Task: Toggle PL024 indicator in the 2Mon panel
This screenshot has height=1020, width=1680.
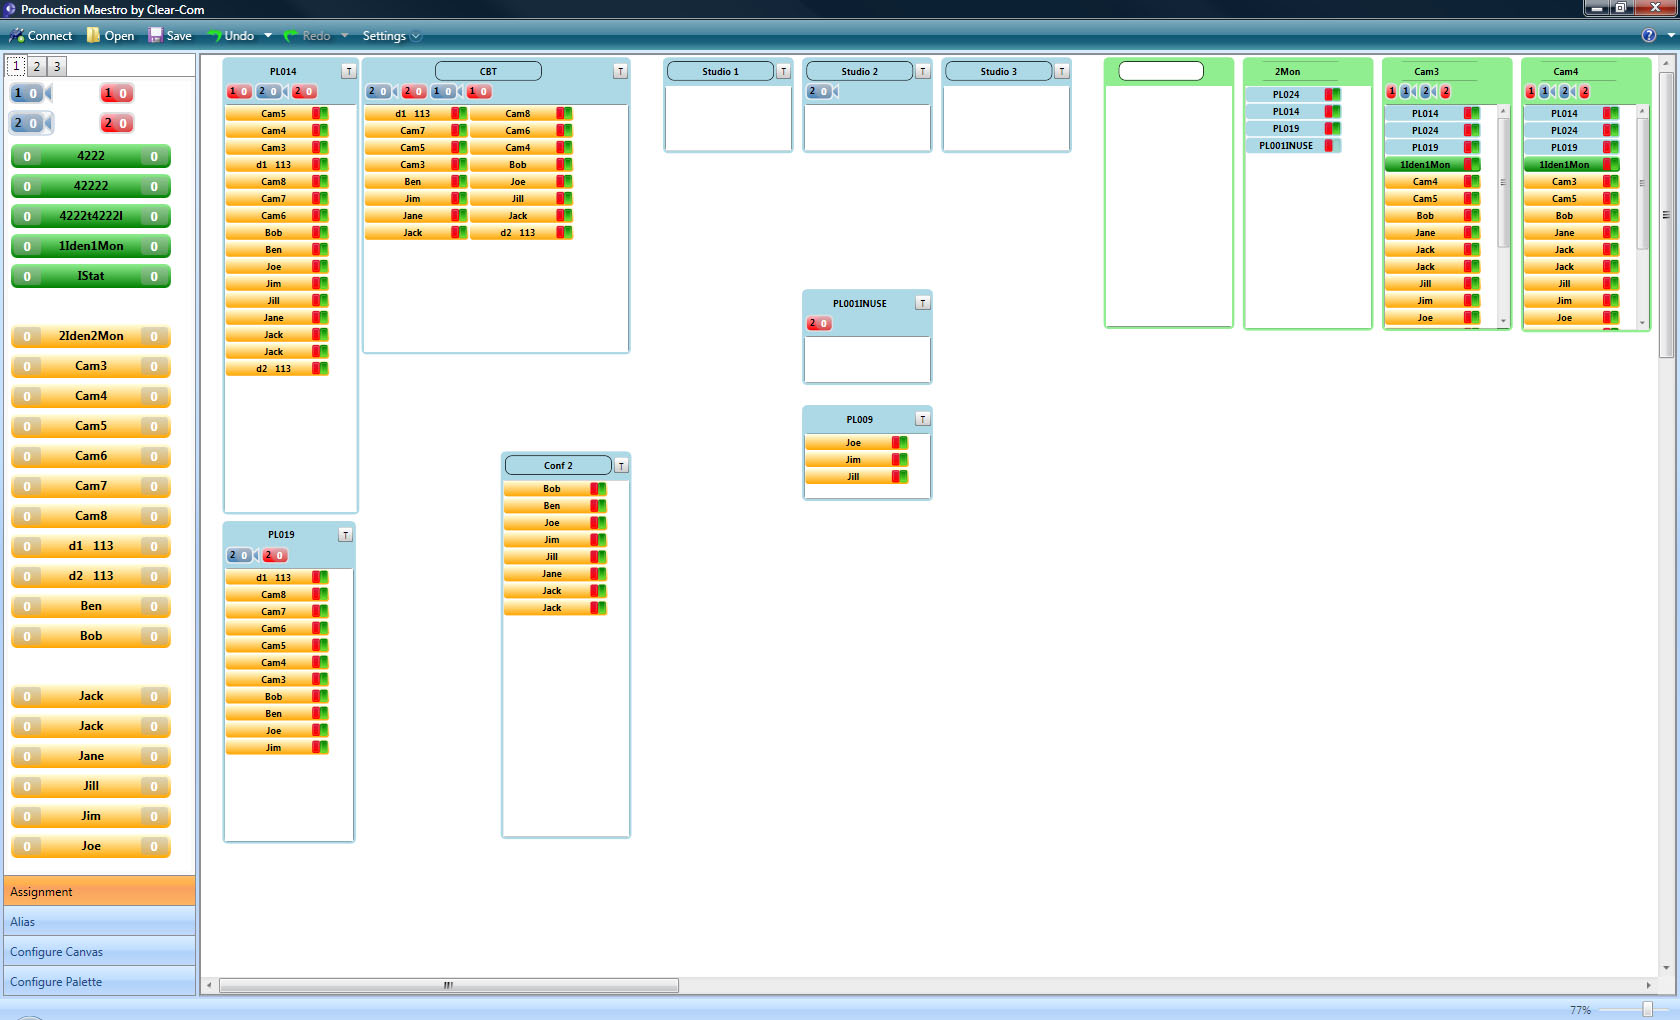Action: point(1332,95)
